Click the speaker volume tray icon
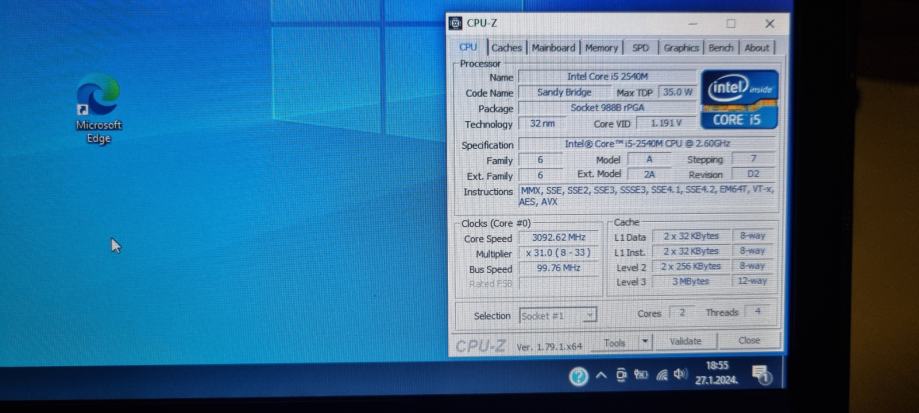This screenshot has height=413, width=919. click(x=680, y=374)
